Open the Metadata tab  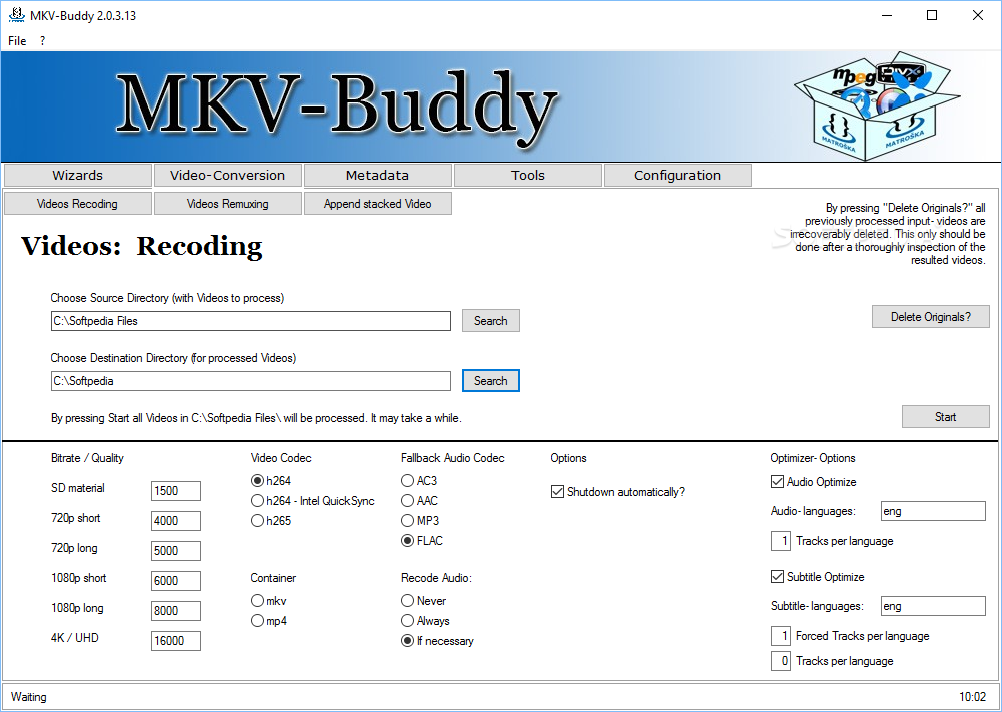377,175
